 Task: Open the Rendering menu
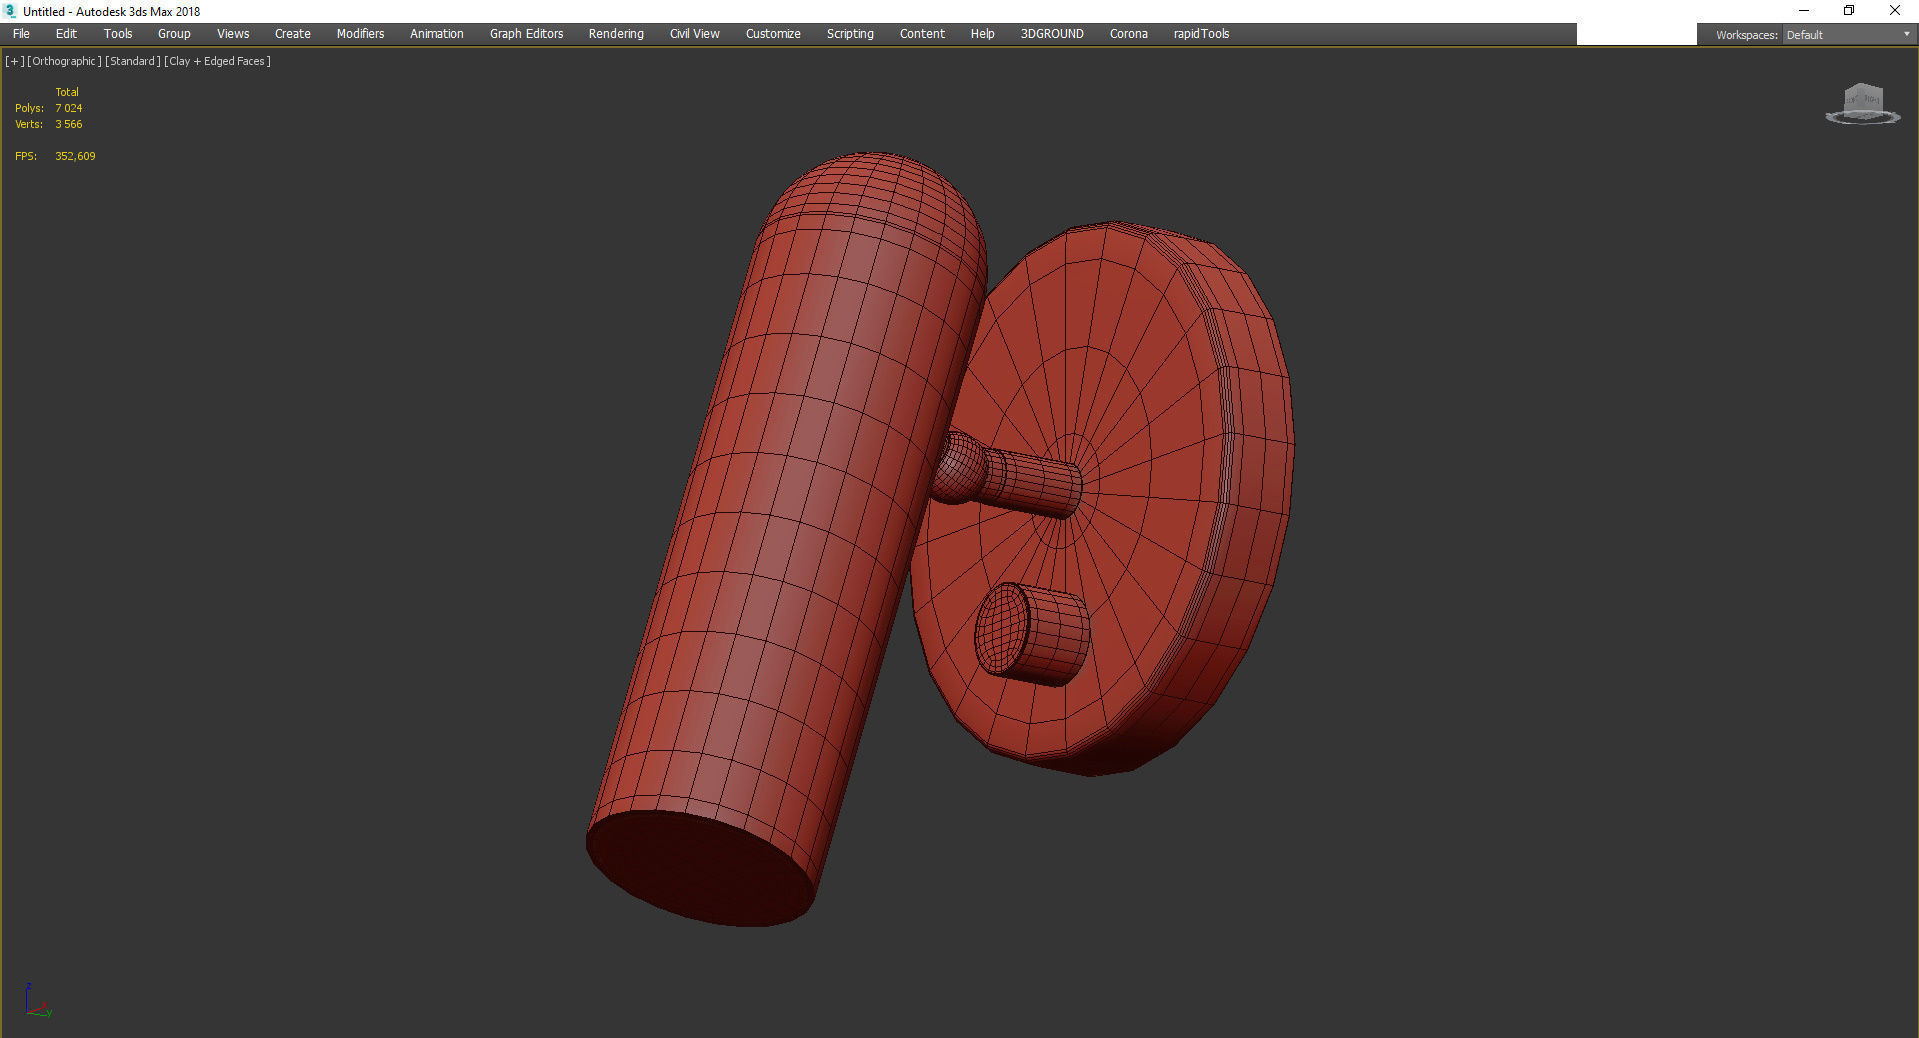click(x=616, y=34)
